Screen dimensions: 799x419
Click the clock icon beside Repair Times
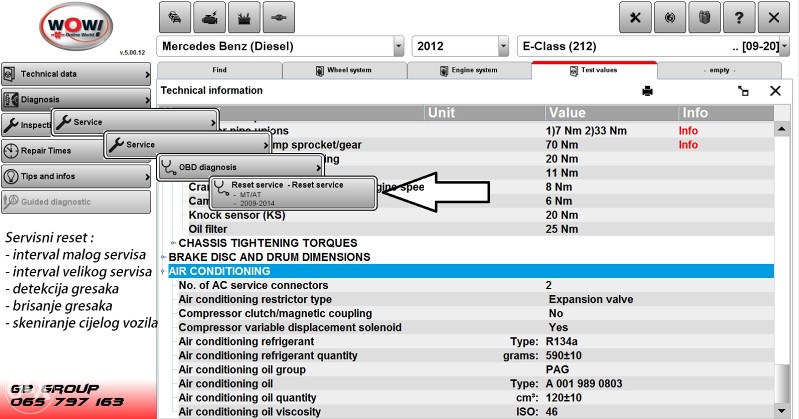click(11, 151)
